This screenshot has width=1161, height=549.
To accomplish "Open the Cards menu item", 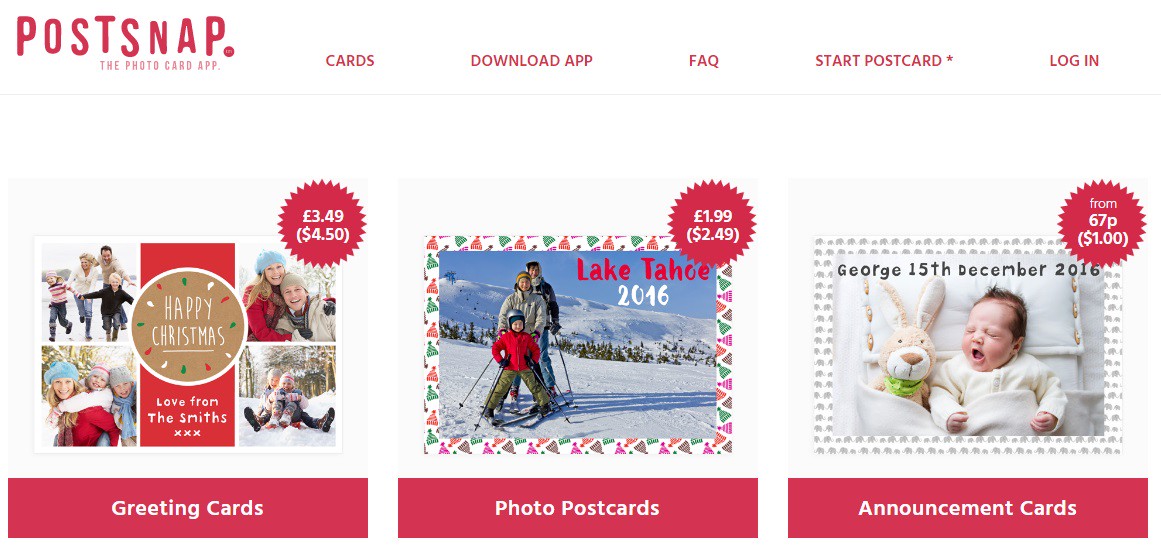I will pyautogui.click(x=350, y=61).
